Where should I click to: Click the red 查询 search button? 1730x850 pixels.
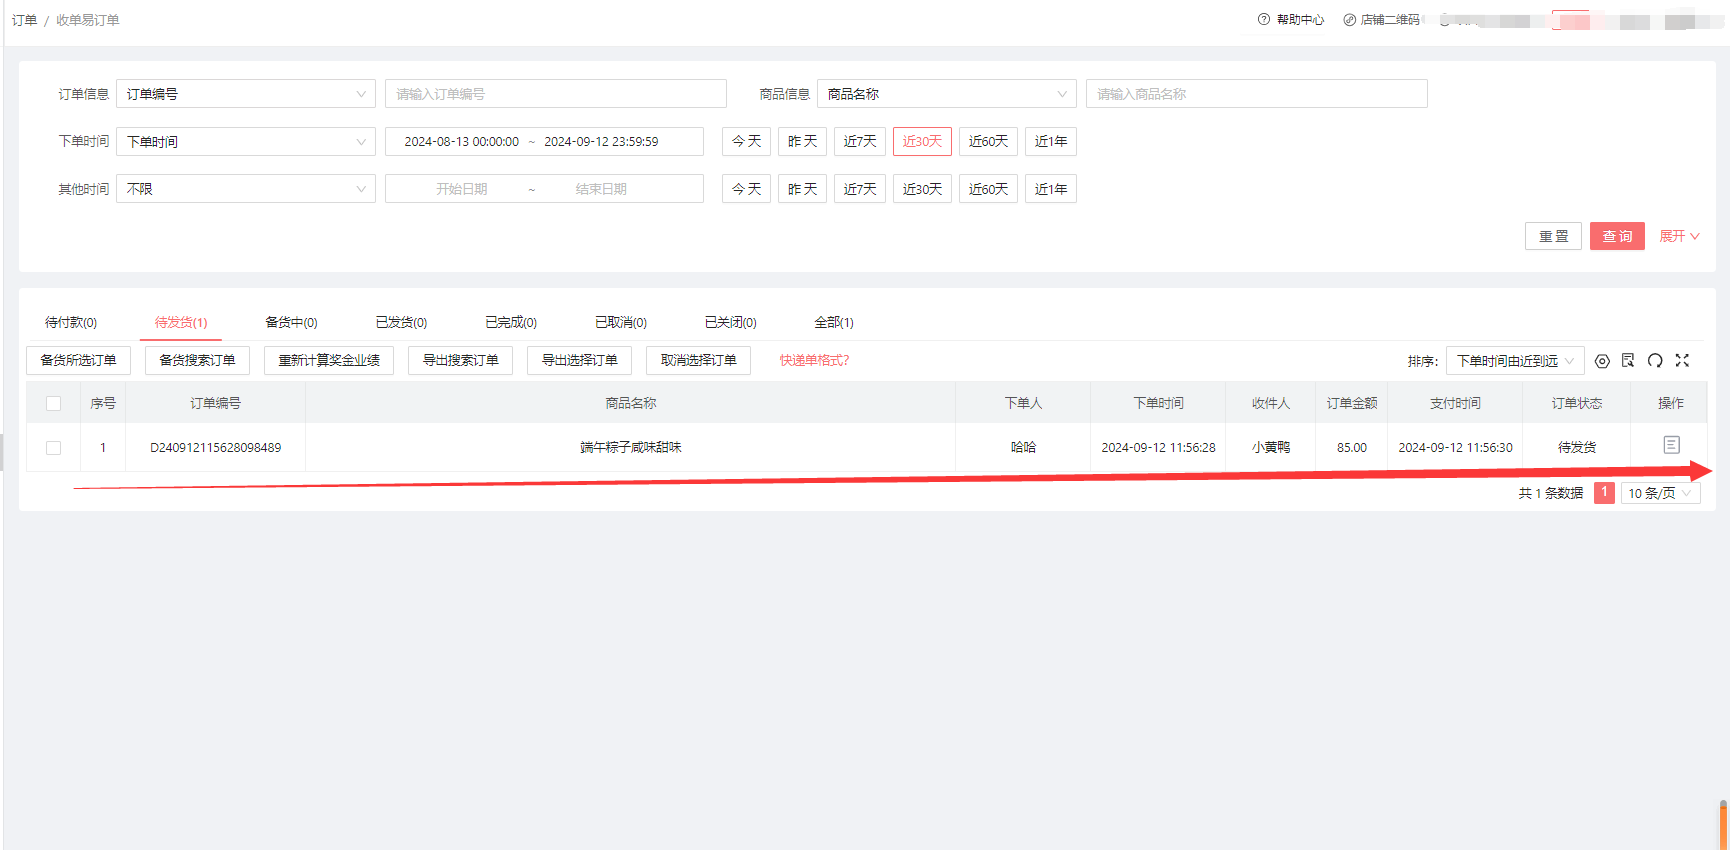[x=1617, y=236]
